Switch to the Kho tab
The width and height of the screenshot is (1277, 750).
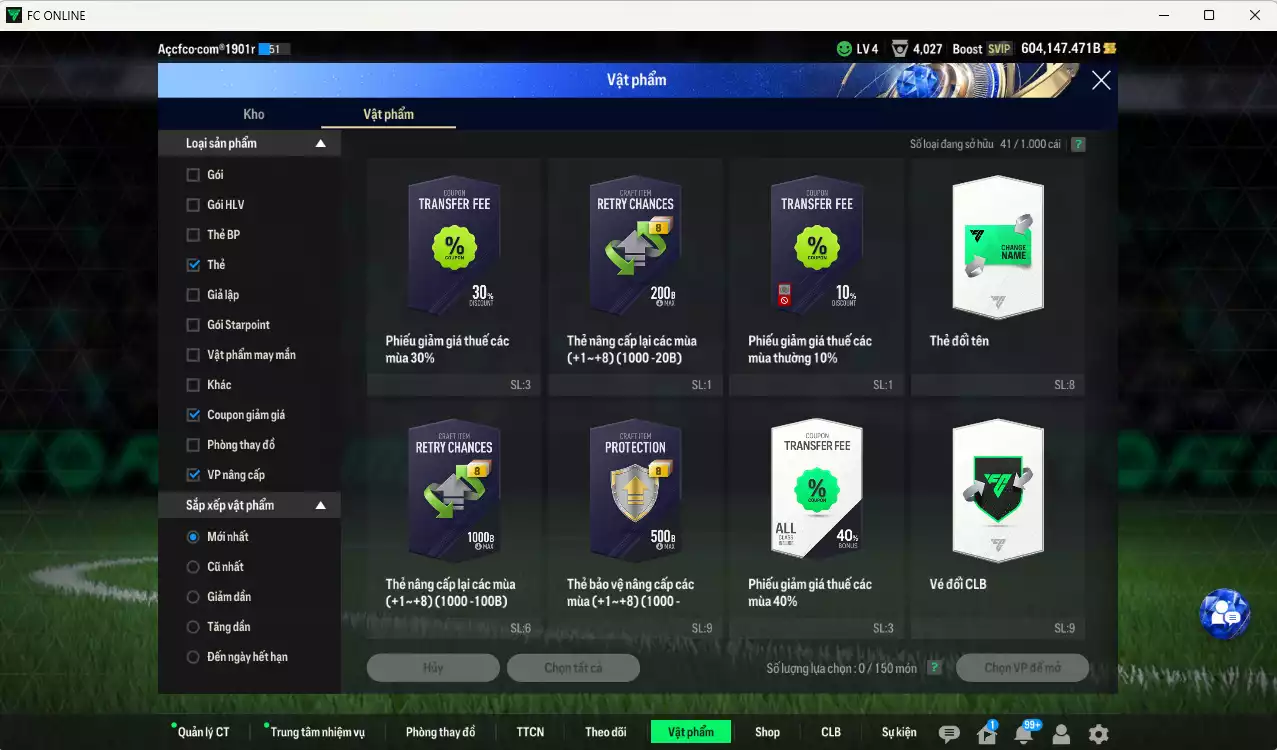254,114
